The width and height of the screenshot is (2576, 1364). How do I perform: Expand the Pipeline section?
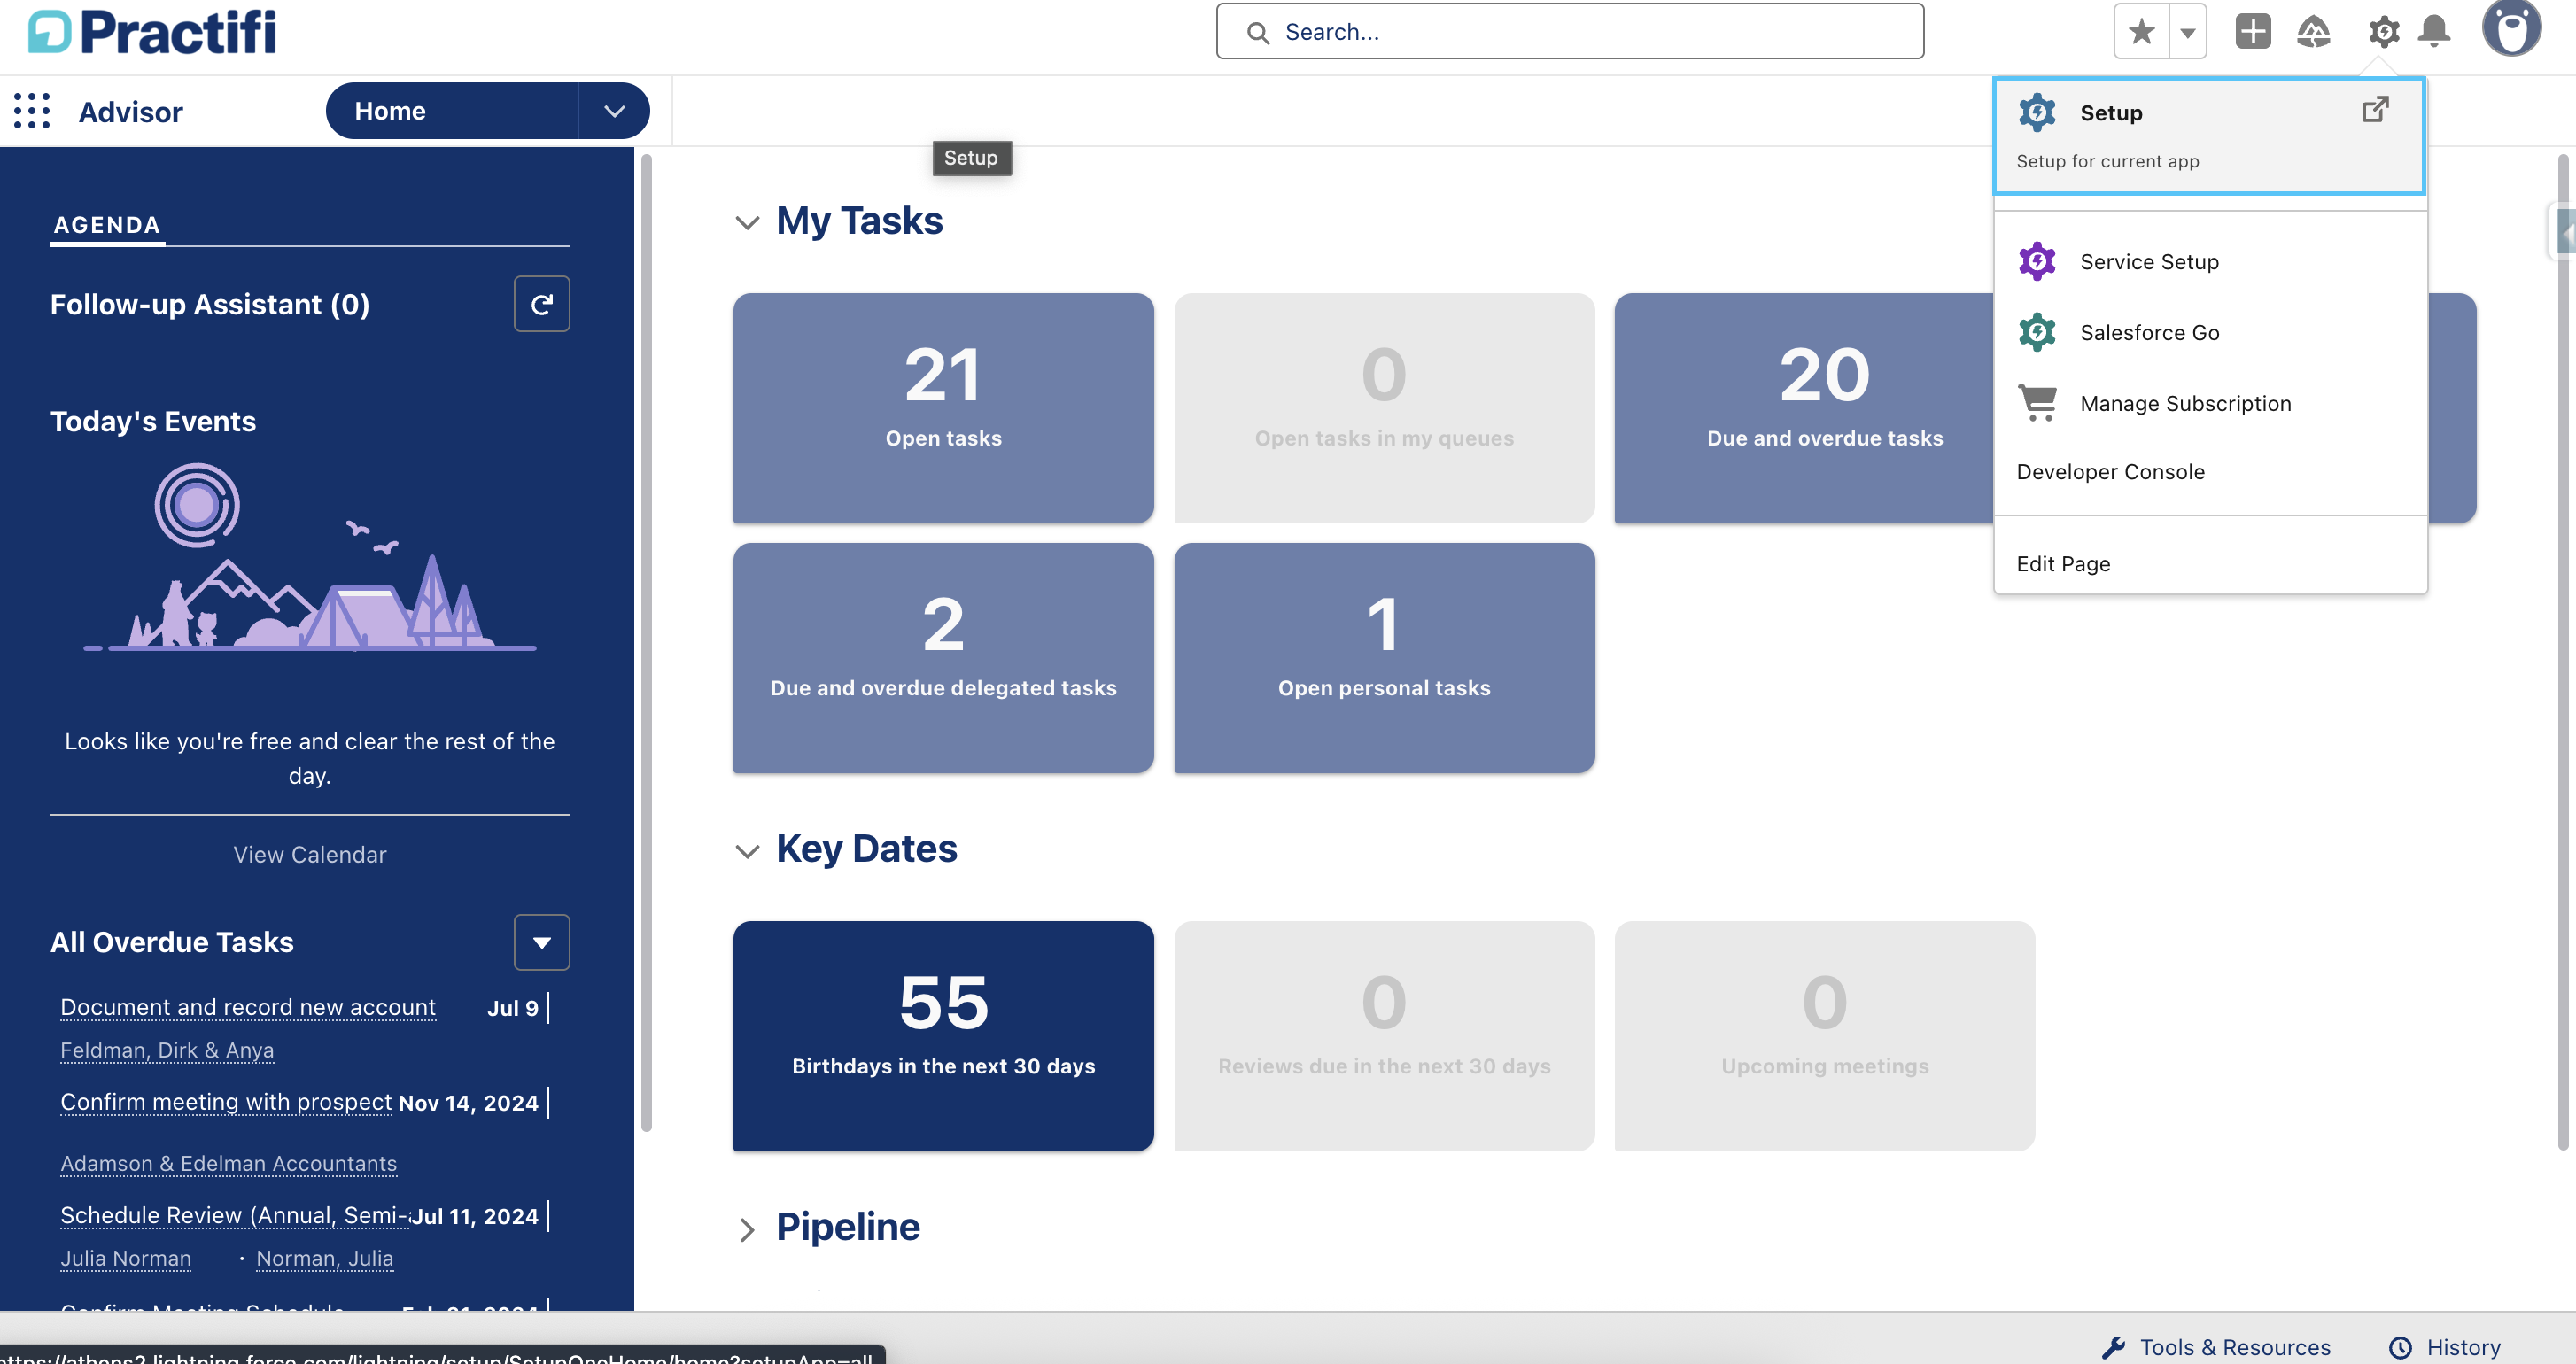point(748,1229)
